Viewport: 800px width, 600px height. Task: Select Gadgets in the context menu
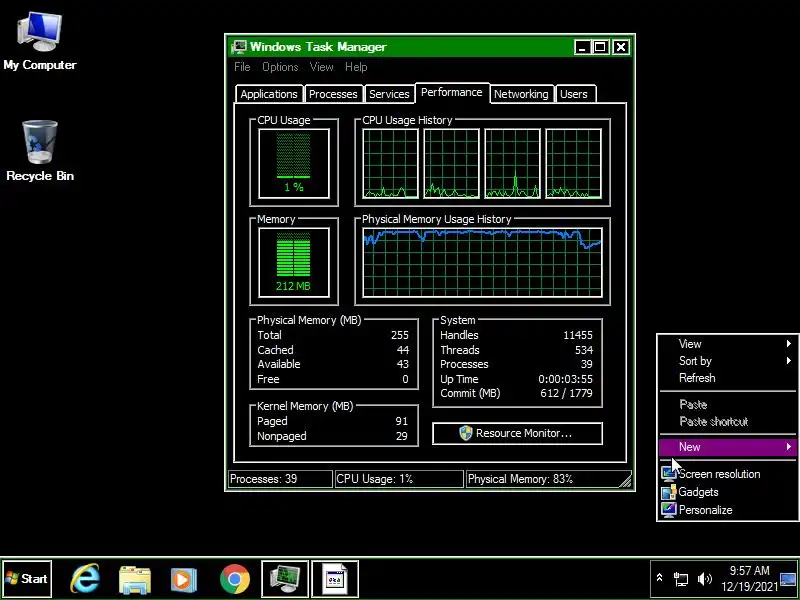coord(728,492)
